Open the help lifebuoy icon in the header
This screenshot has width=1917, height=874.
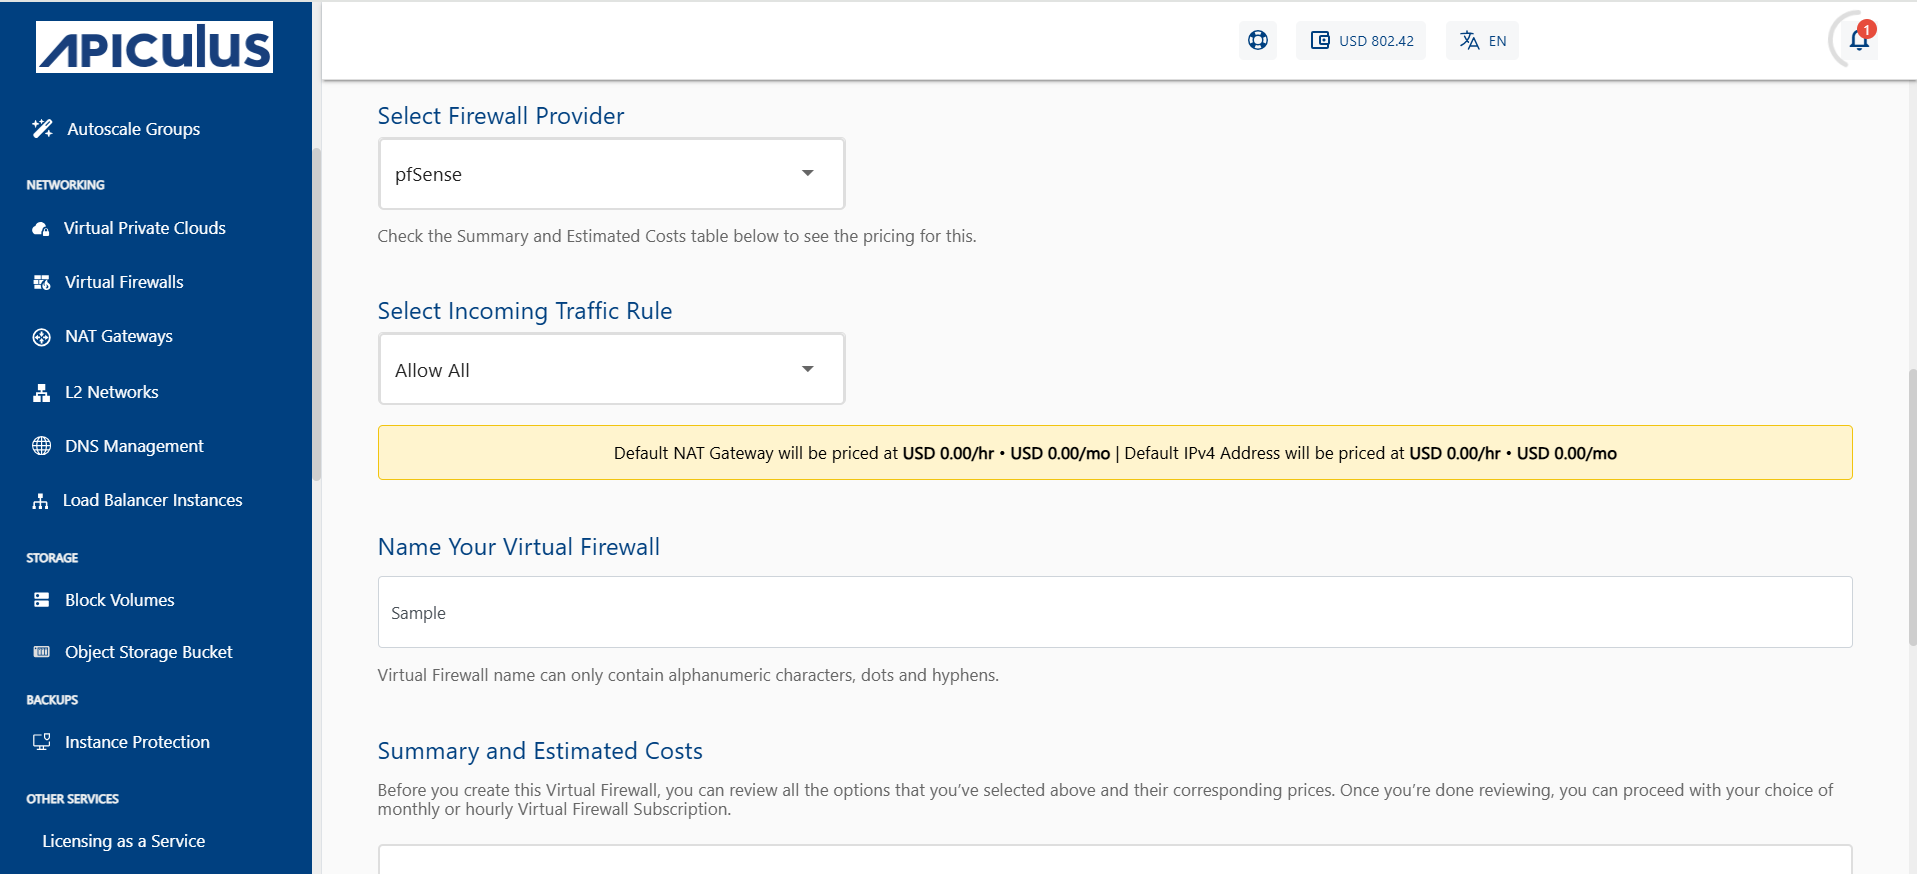pyautogui.click(x=1257, y=40)
